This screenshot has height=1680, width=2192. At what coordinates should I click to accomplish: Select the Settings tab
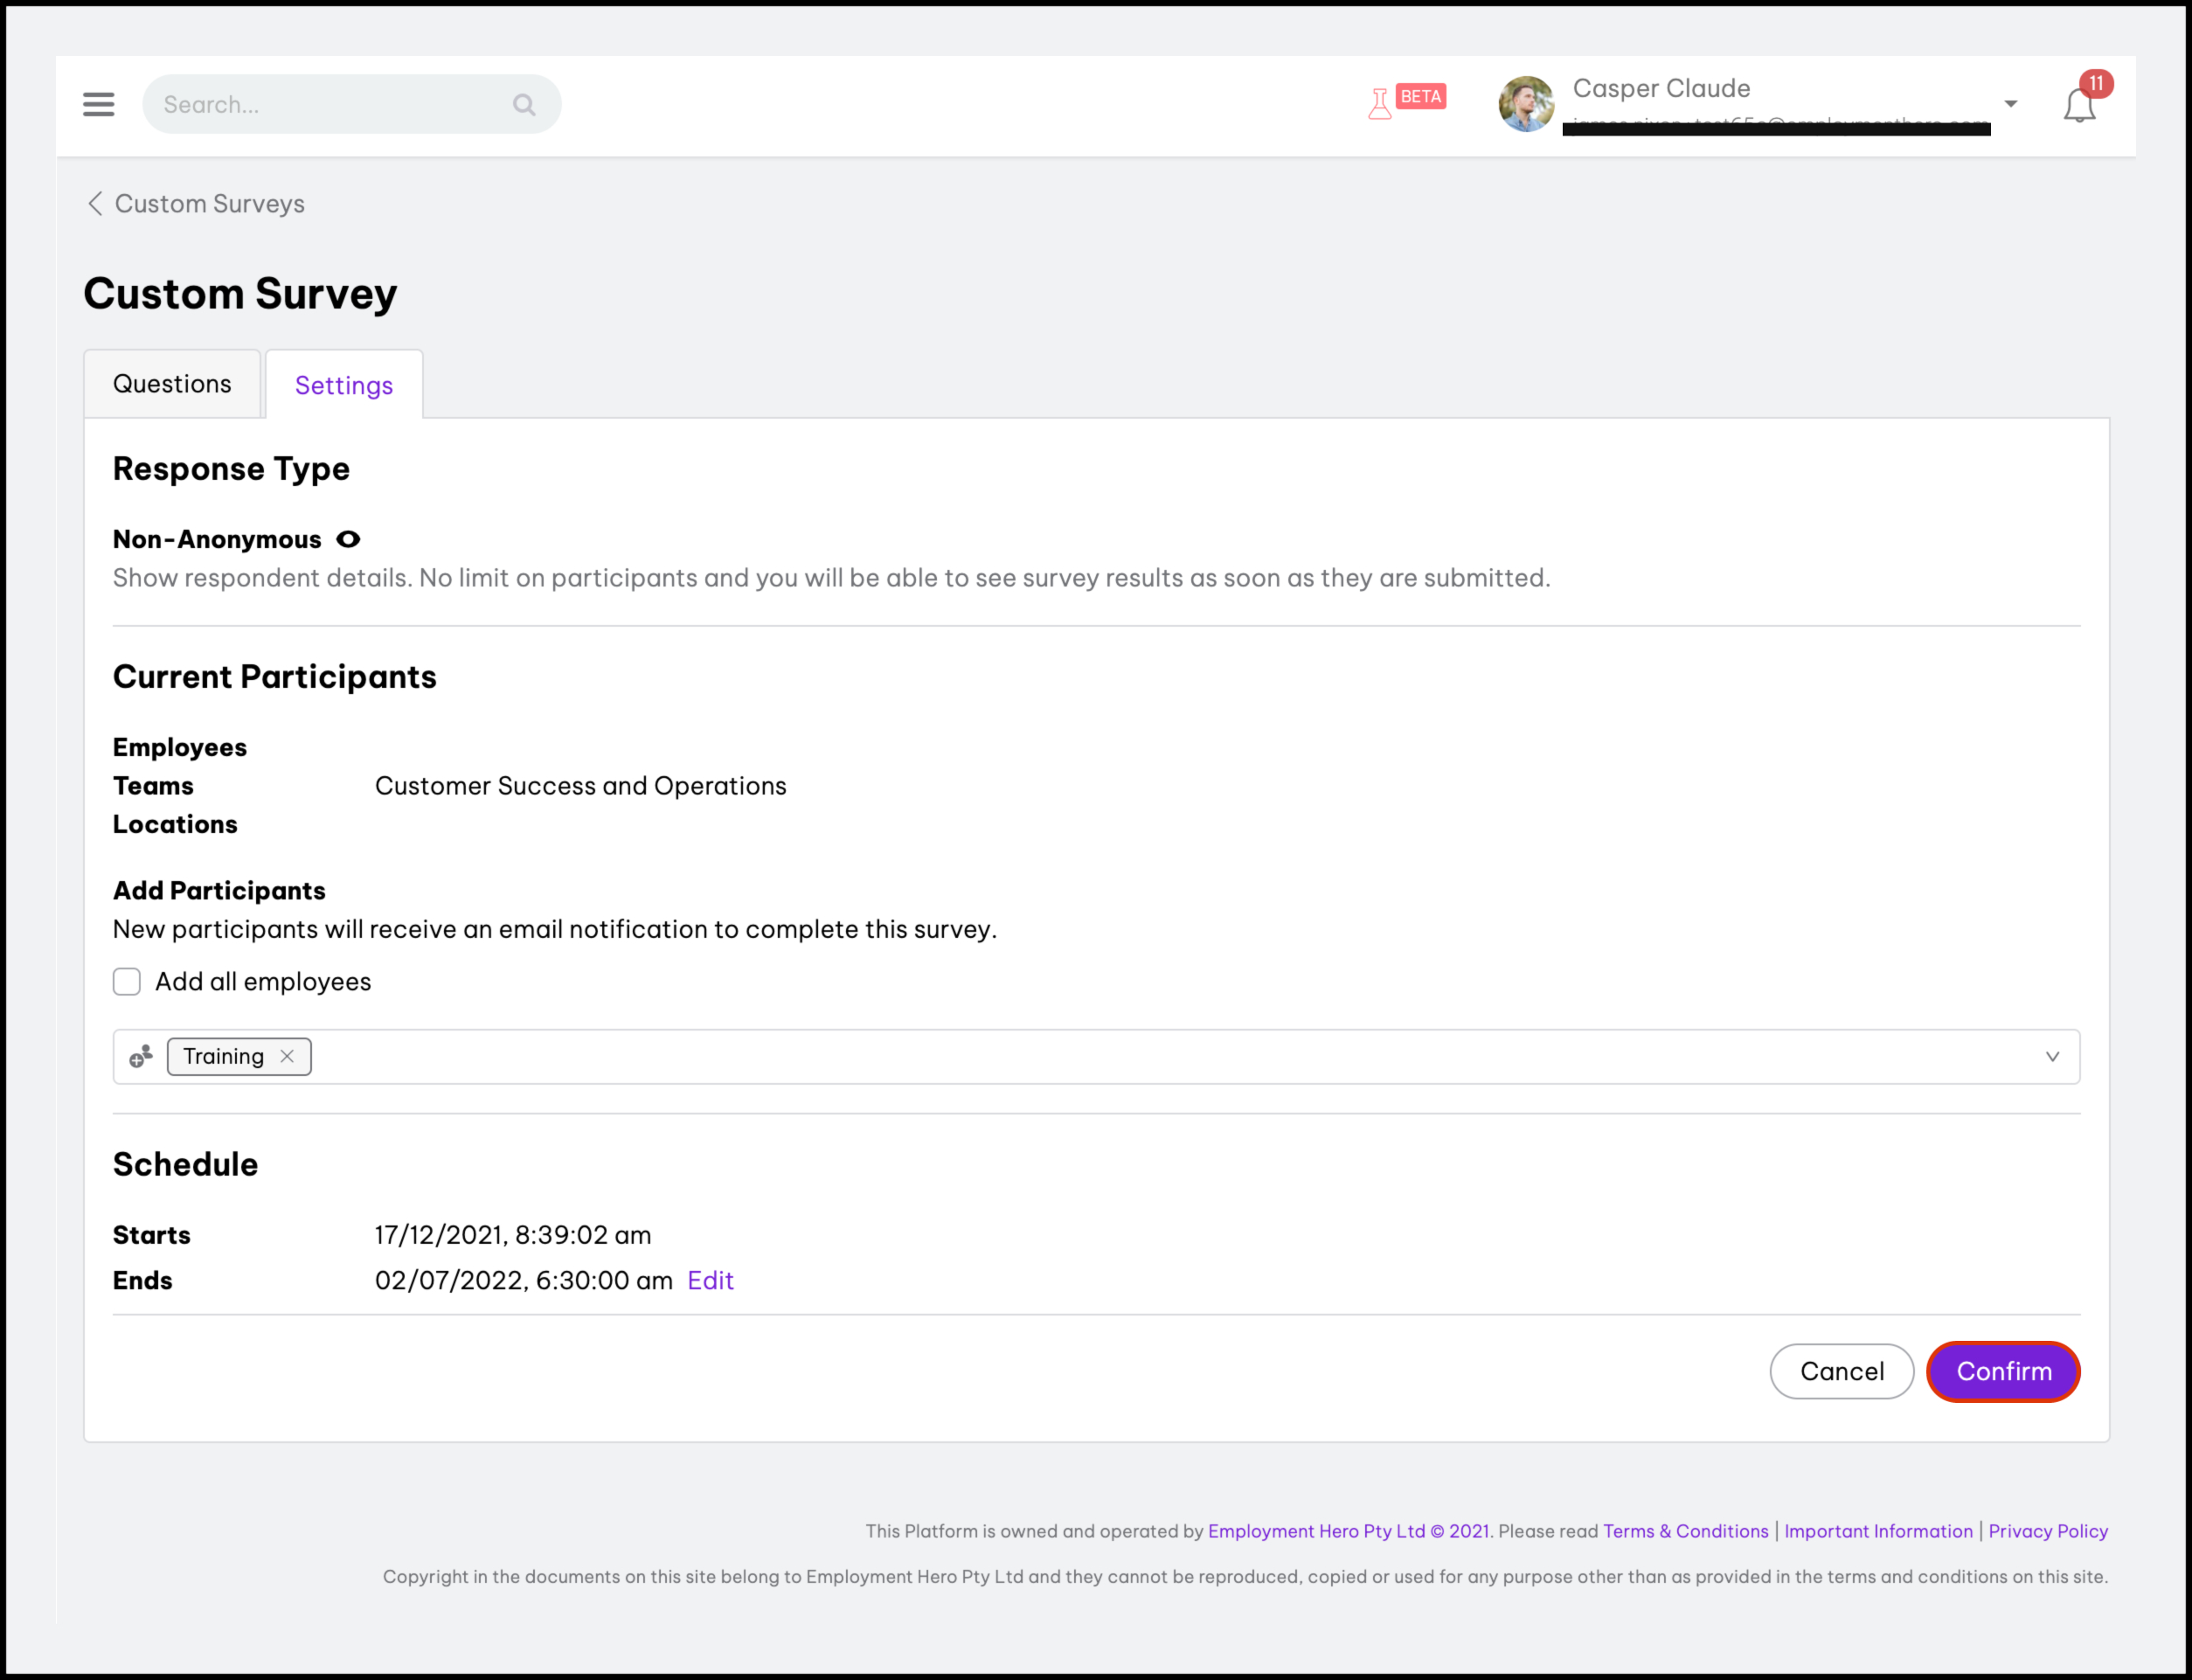point(344,385)
